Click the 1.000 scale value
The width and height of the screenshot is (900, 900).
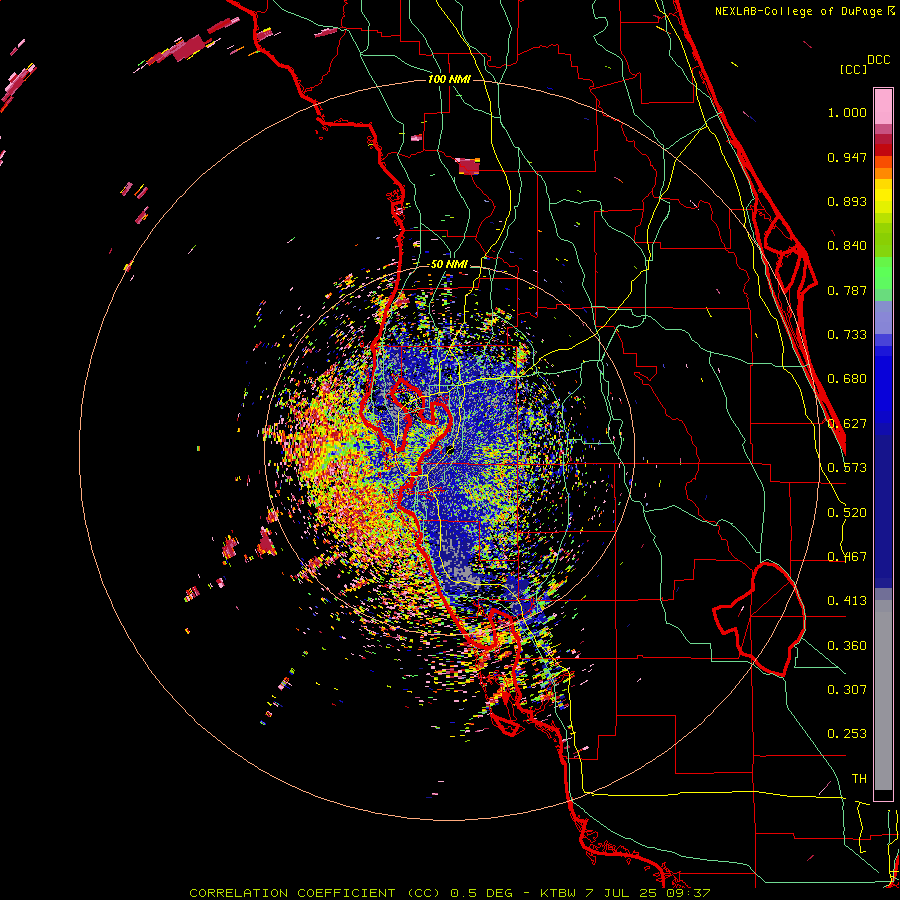[x=847, y=112]
